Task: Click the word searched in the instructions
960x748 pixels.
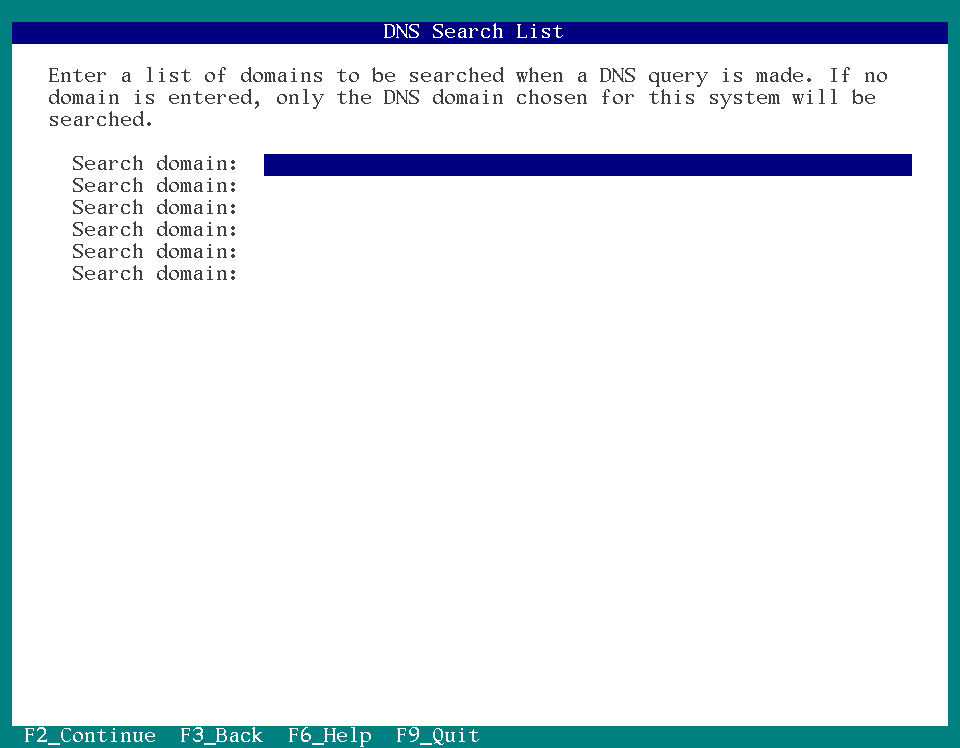Action: (x=457, y=75)
